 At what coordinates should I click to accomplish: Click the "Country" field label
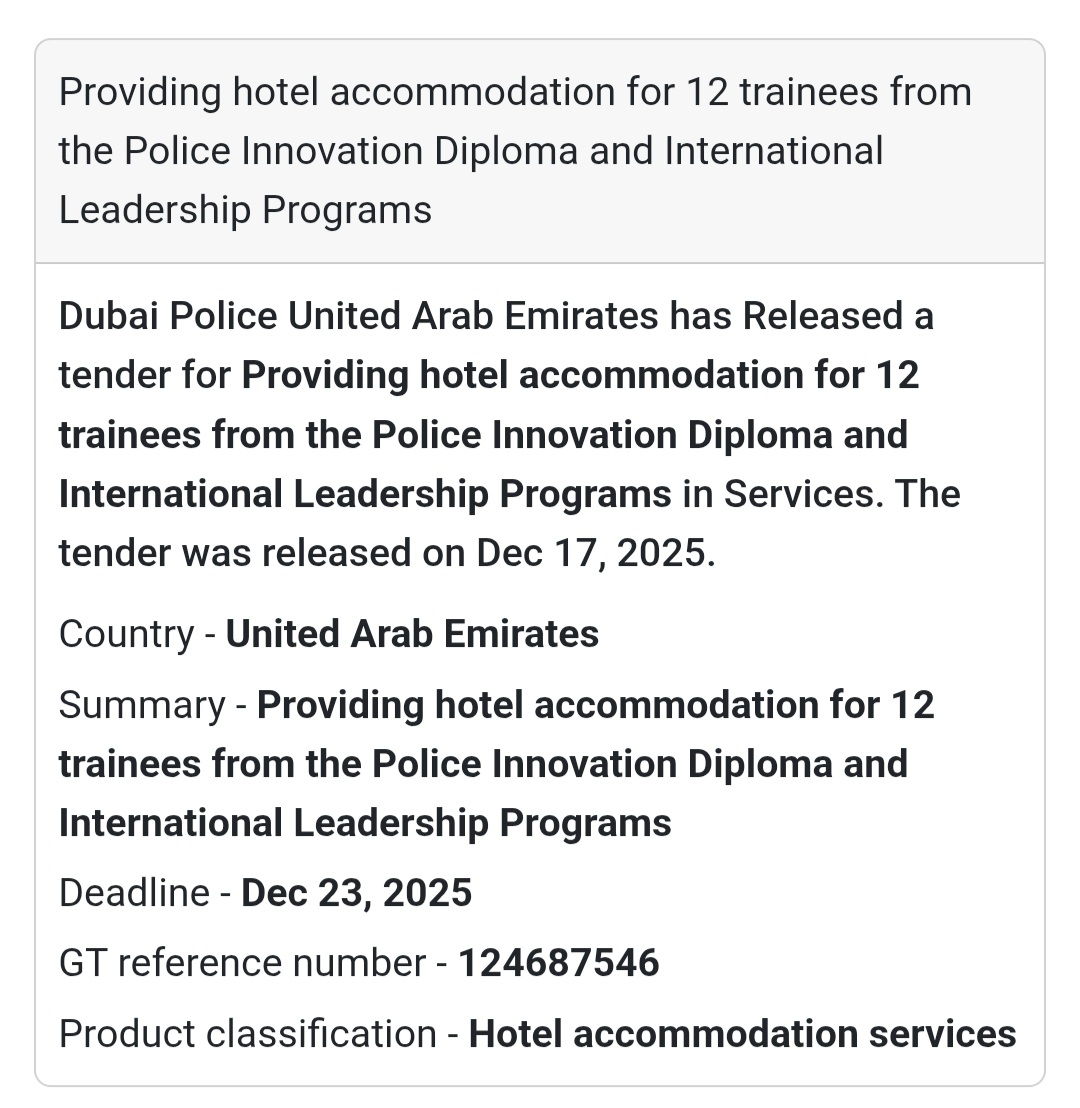click(x=126, y=634)
